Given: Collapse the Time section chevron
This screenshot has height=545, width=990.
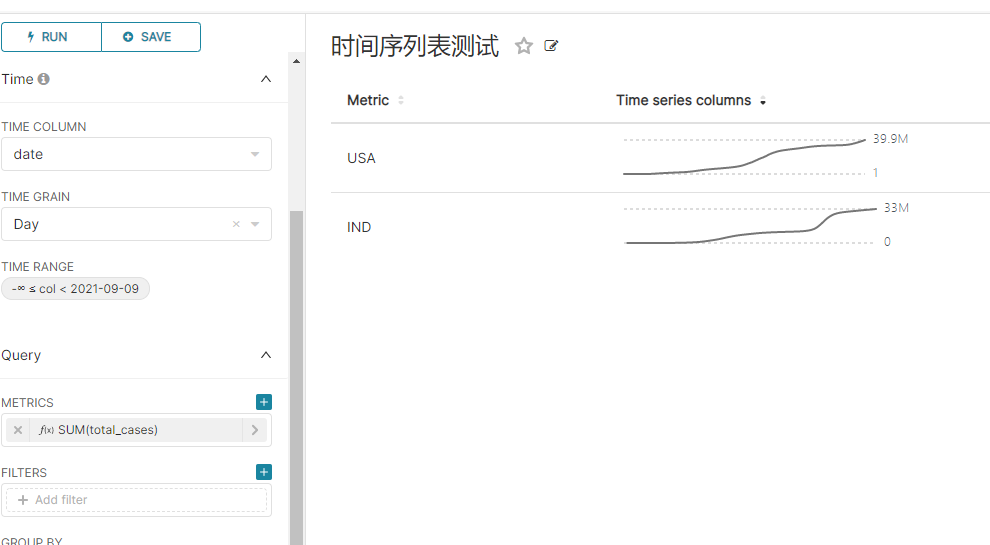Looking at the screenshot, I should pos(266,79).
